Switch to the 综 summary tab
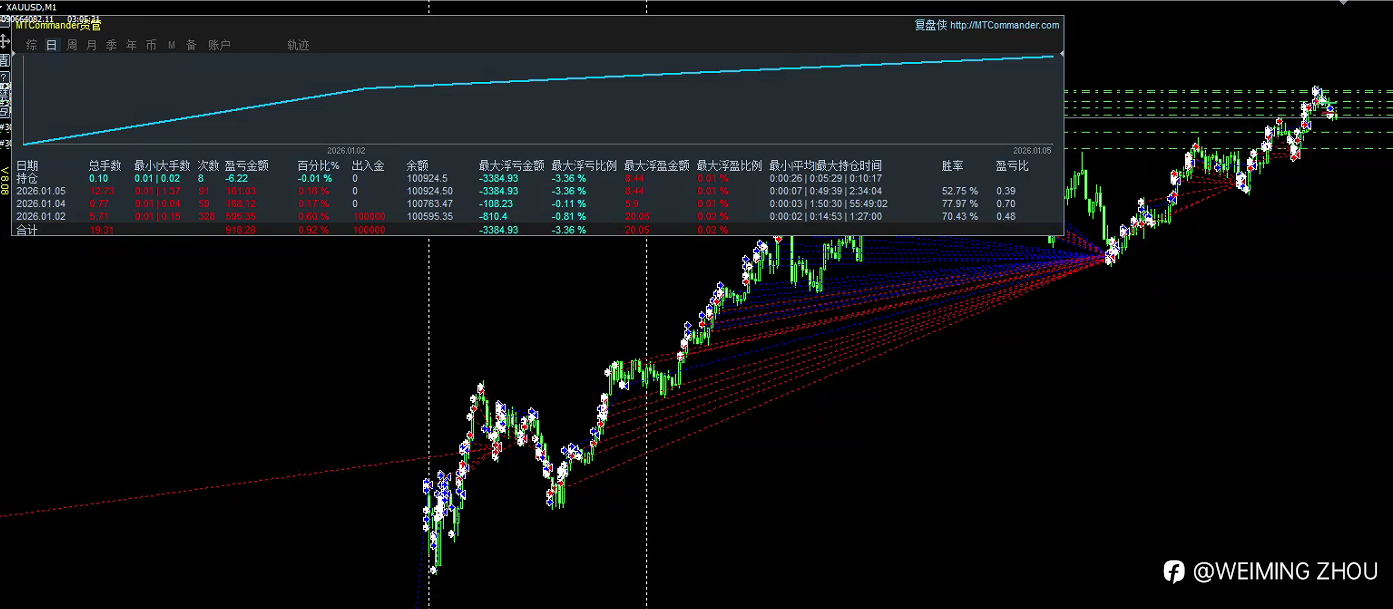Image resolution: width=1393 pixels, height=609 pixels. pyautogui.click(x=32, y=45)
